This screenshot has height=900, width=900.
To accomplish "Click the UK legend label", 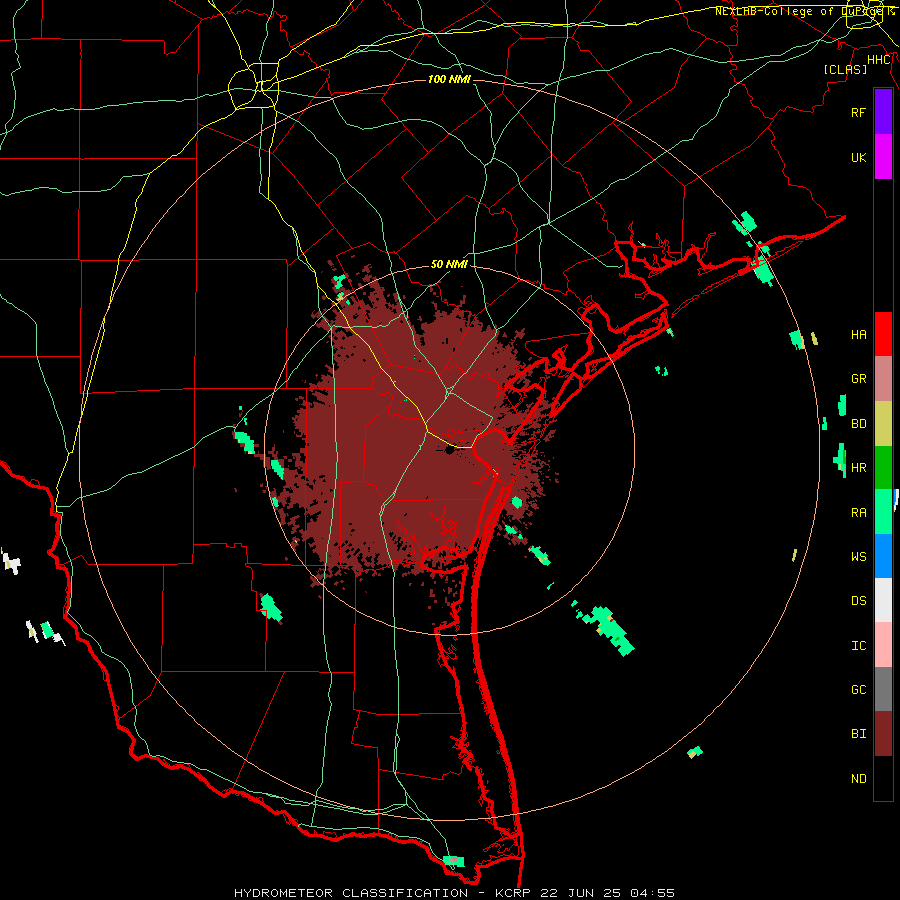I will (x=858, y=157).
